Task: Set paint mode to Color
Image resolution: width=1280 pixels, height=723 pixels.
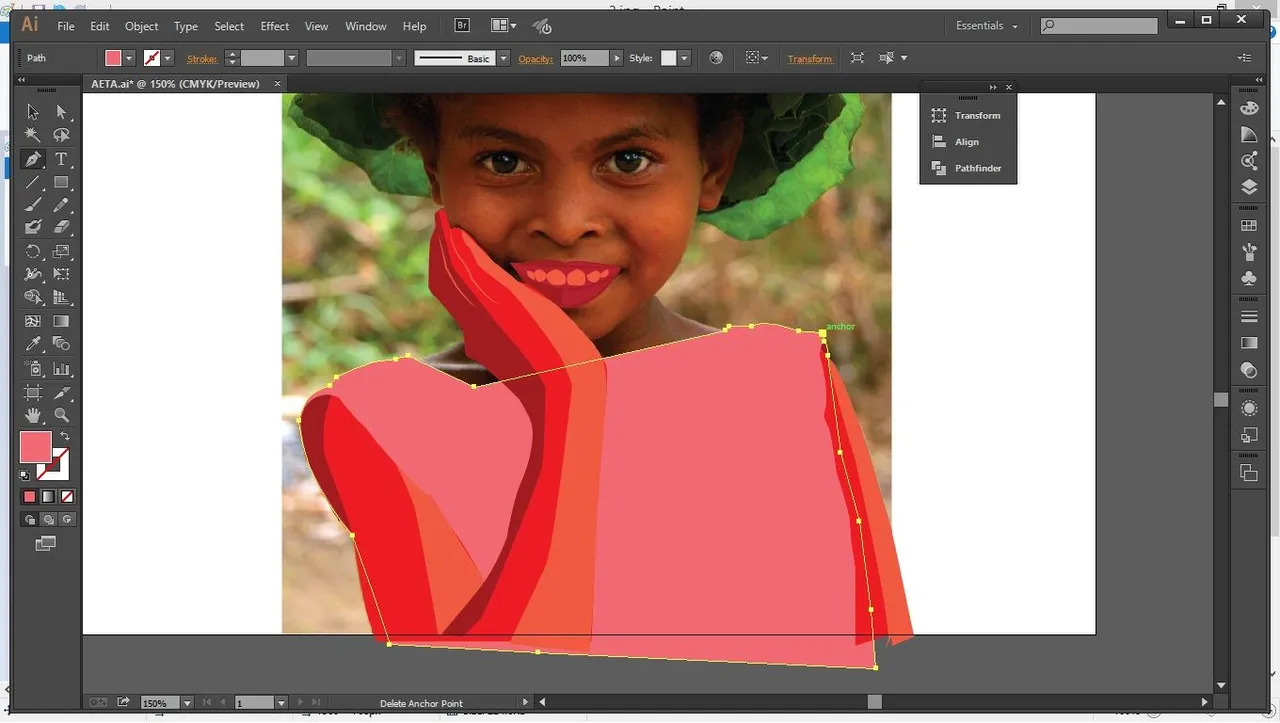Action: point(30,497)
